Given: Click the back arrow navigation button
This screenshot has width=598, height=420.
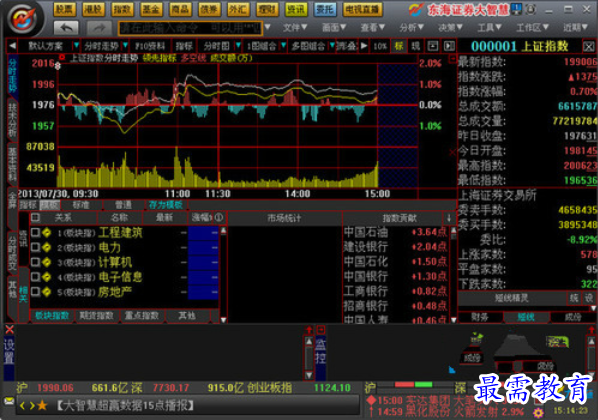Looking at the screenshot, I should point(66,28).
